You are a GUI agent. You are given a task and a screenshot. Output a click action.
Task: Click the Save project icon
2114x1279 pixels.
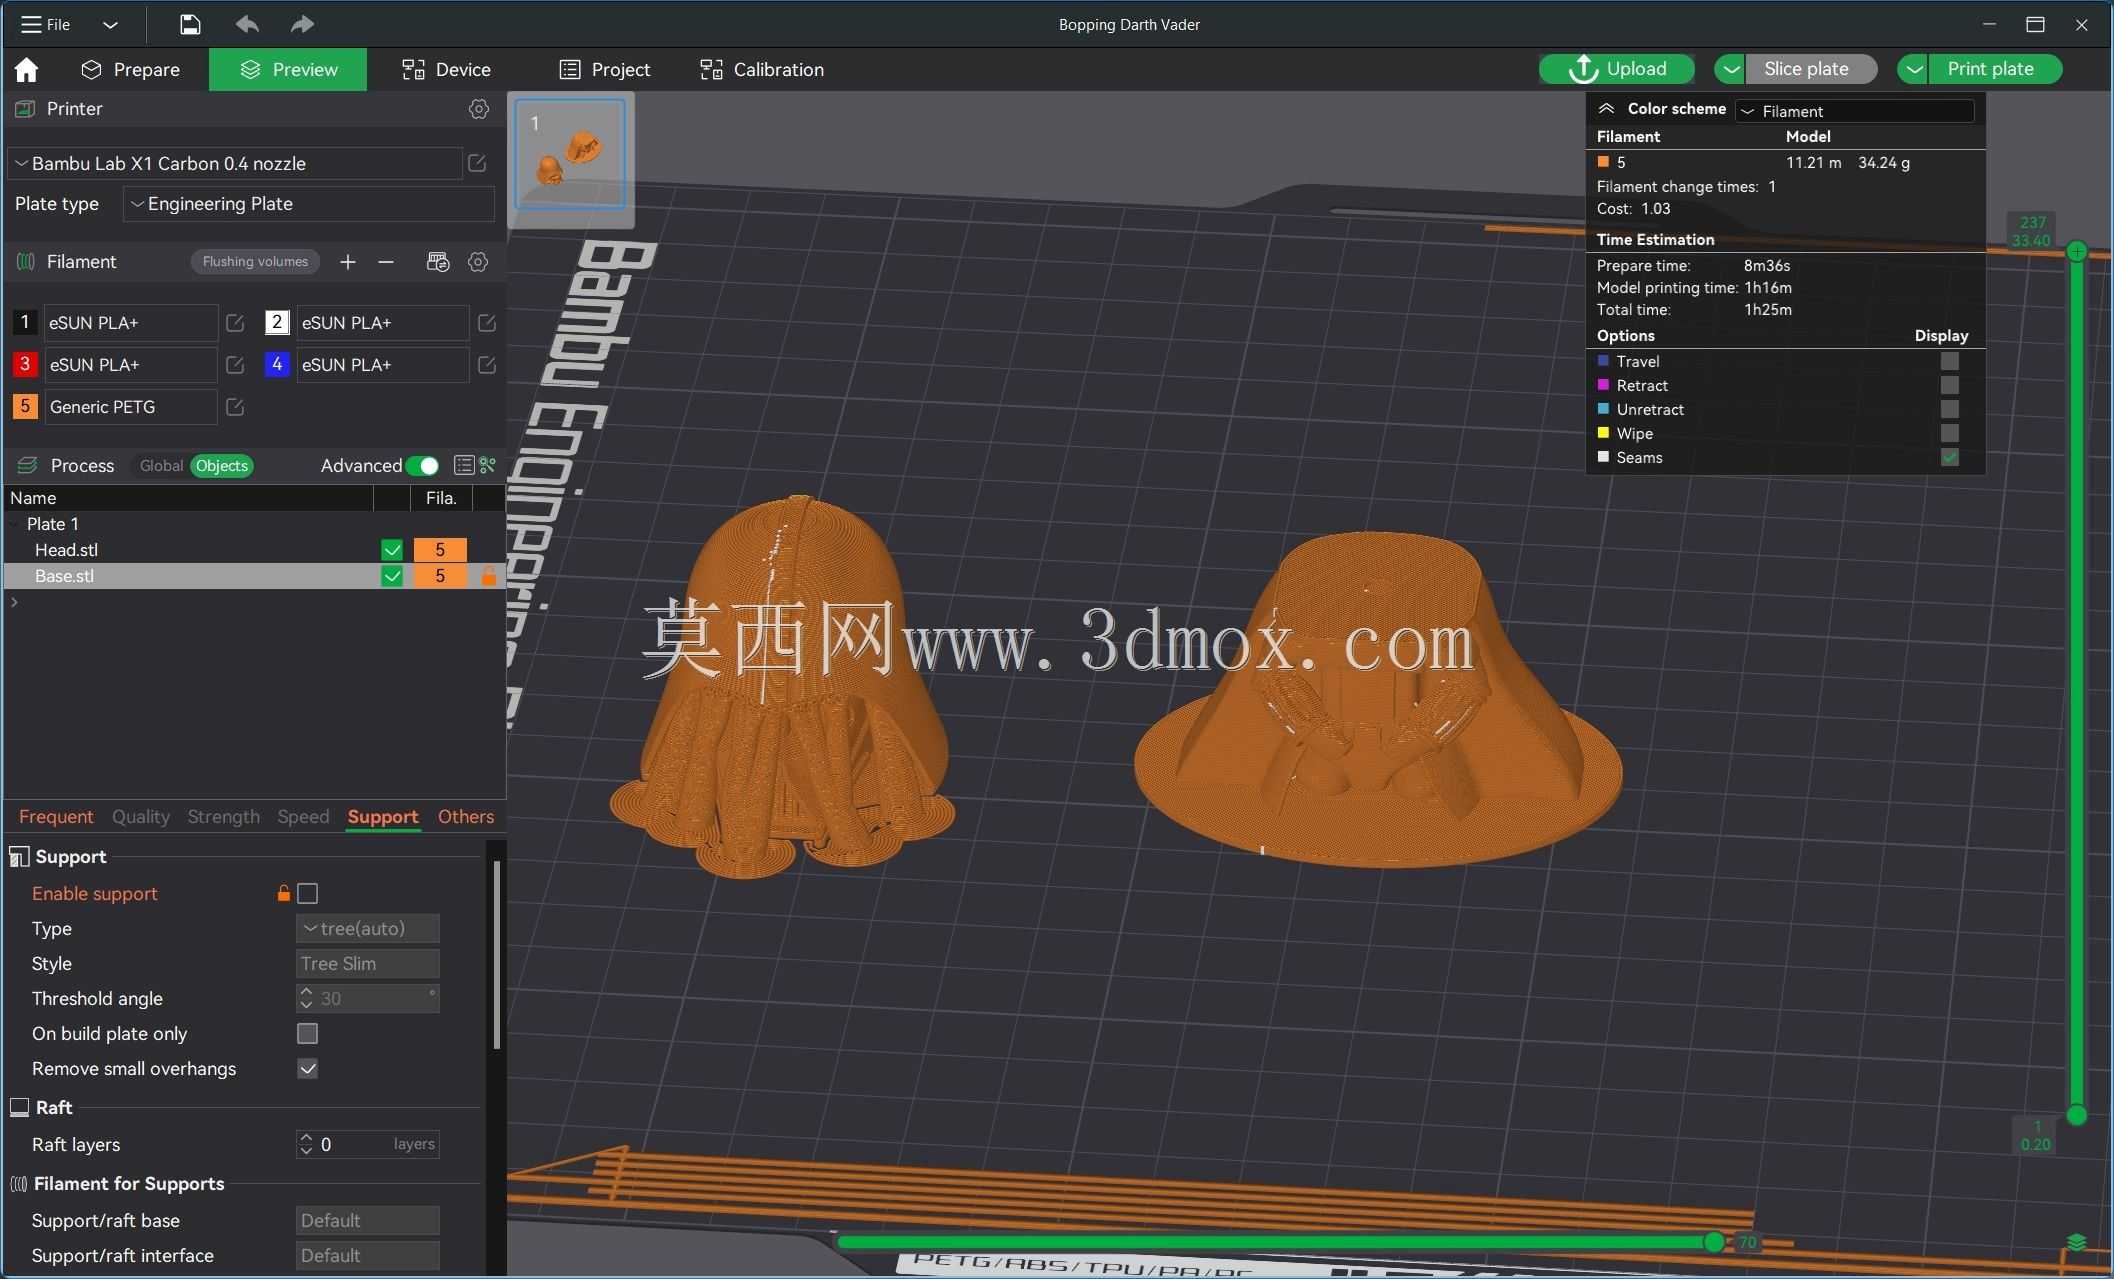tap(190, 24)
